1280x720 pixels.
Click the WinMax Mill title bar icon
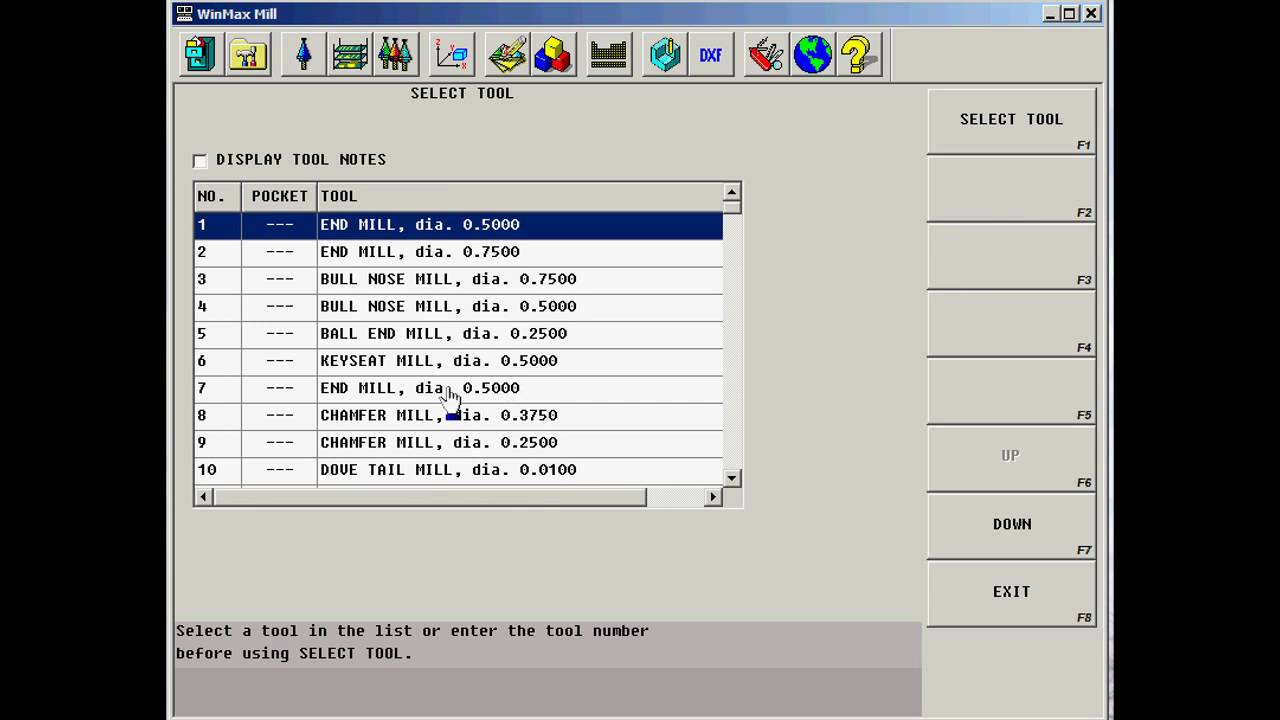coord(184,13)
